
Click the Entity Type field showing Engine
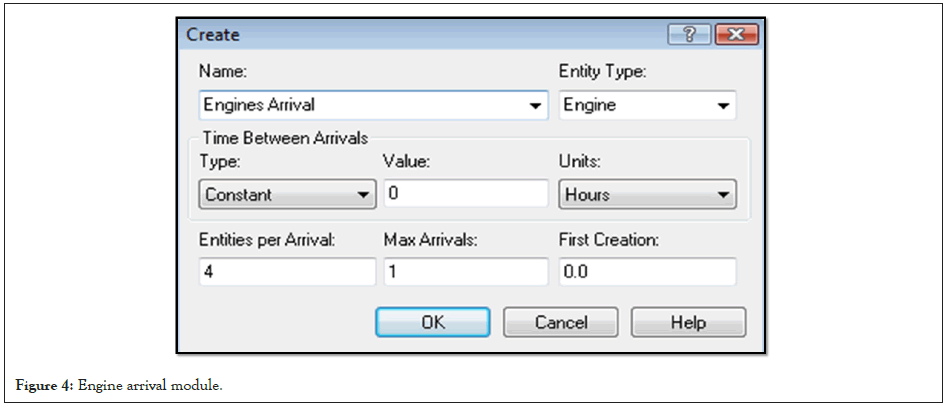[x=633, y=105]
